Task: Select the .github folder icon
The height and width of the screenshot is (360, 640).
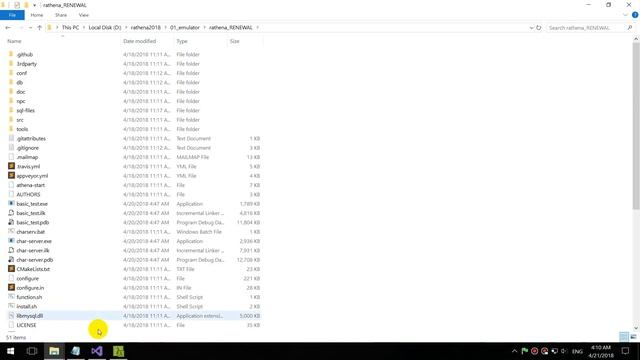Action: pos(11,54)
